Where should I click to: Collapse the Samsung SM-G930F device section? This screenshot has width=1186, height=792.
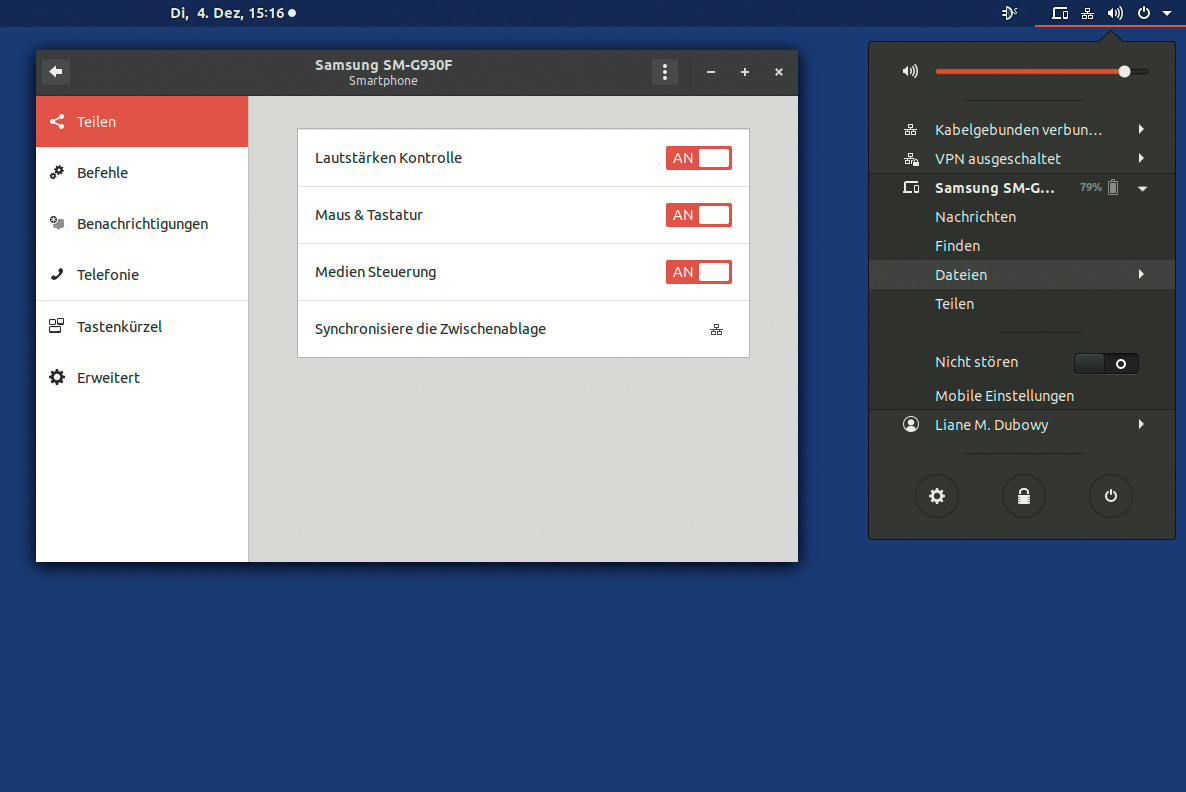1142,188
